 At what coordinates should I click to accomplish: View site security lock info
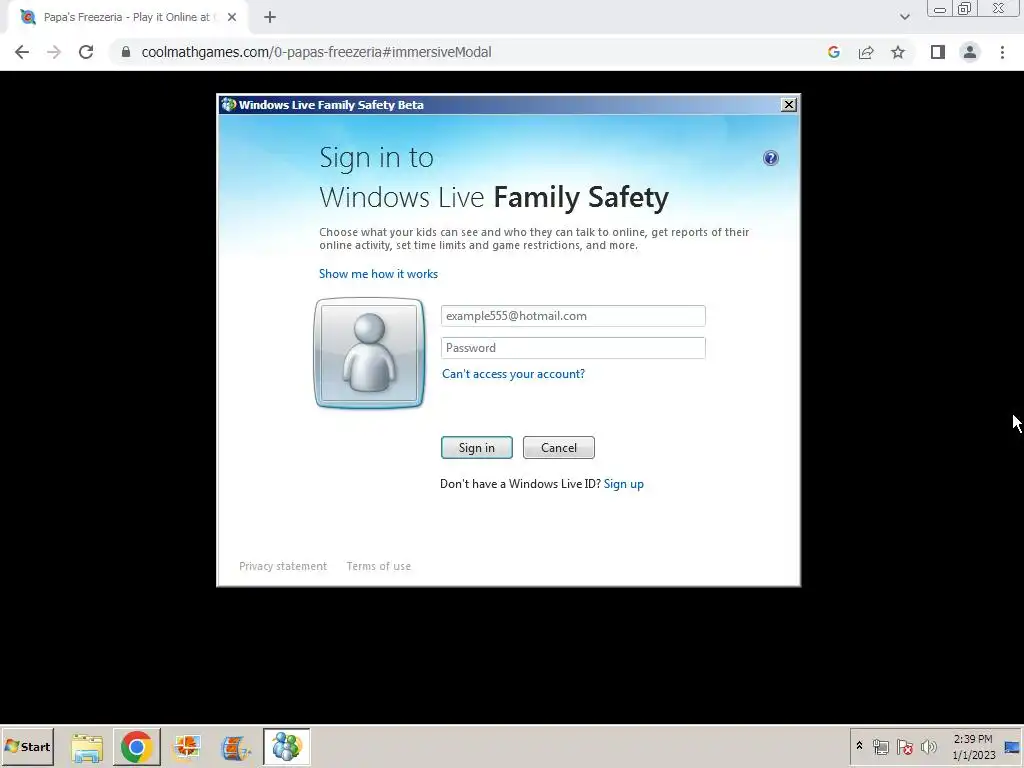tap(126, 52)
